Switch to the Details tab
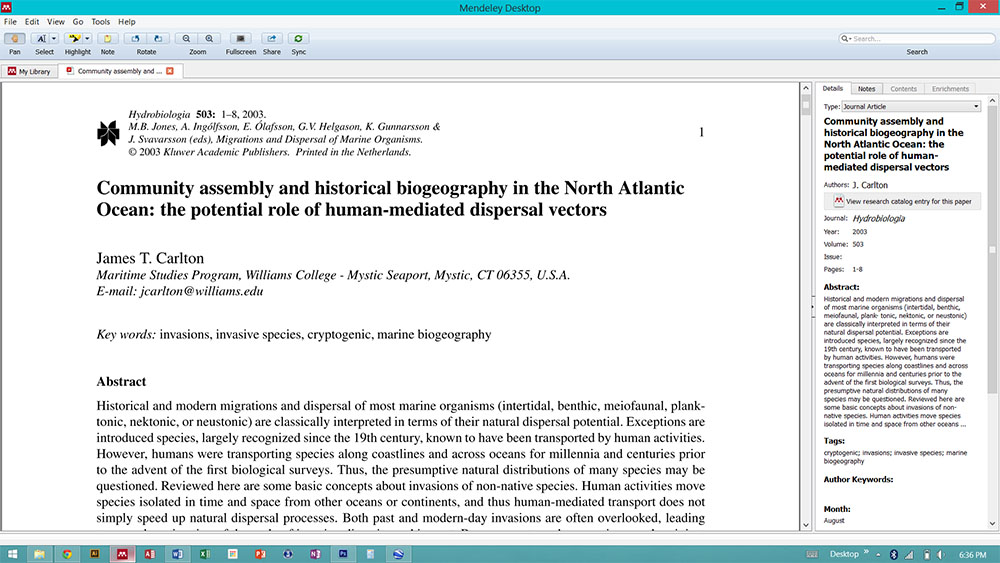The height and width of the screenshot is (563, 1000). 832,89
